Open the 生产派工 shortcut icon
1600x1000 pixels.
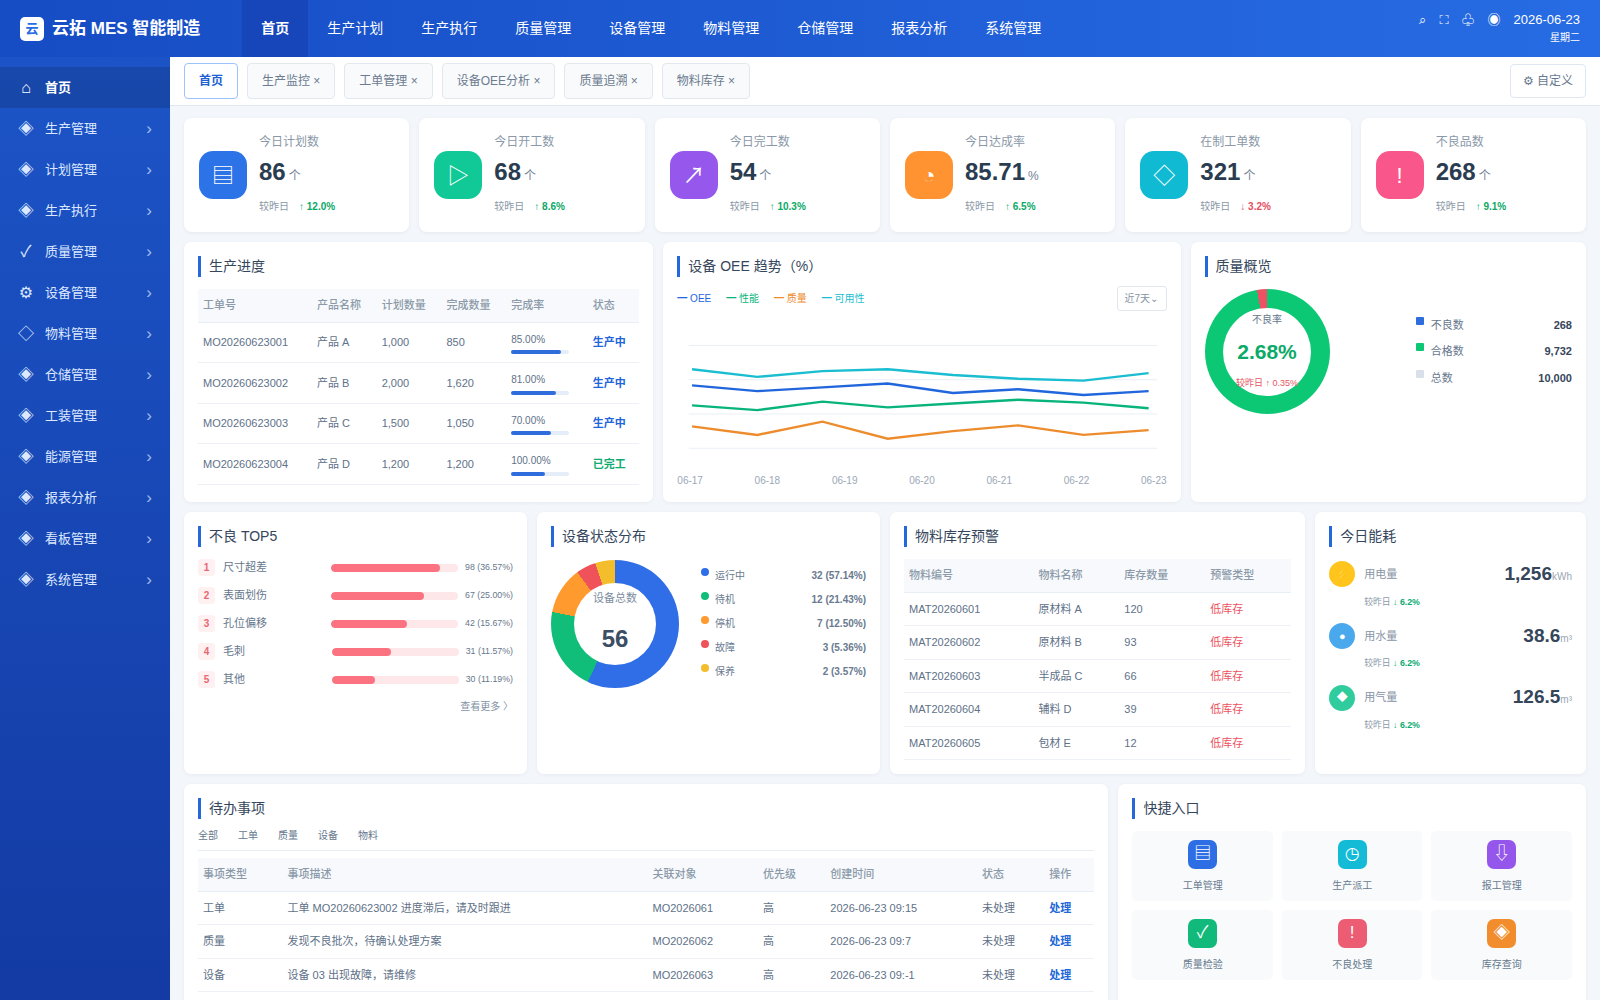(x=1352, y=854)
